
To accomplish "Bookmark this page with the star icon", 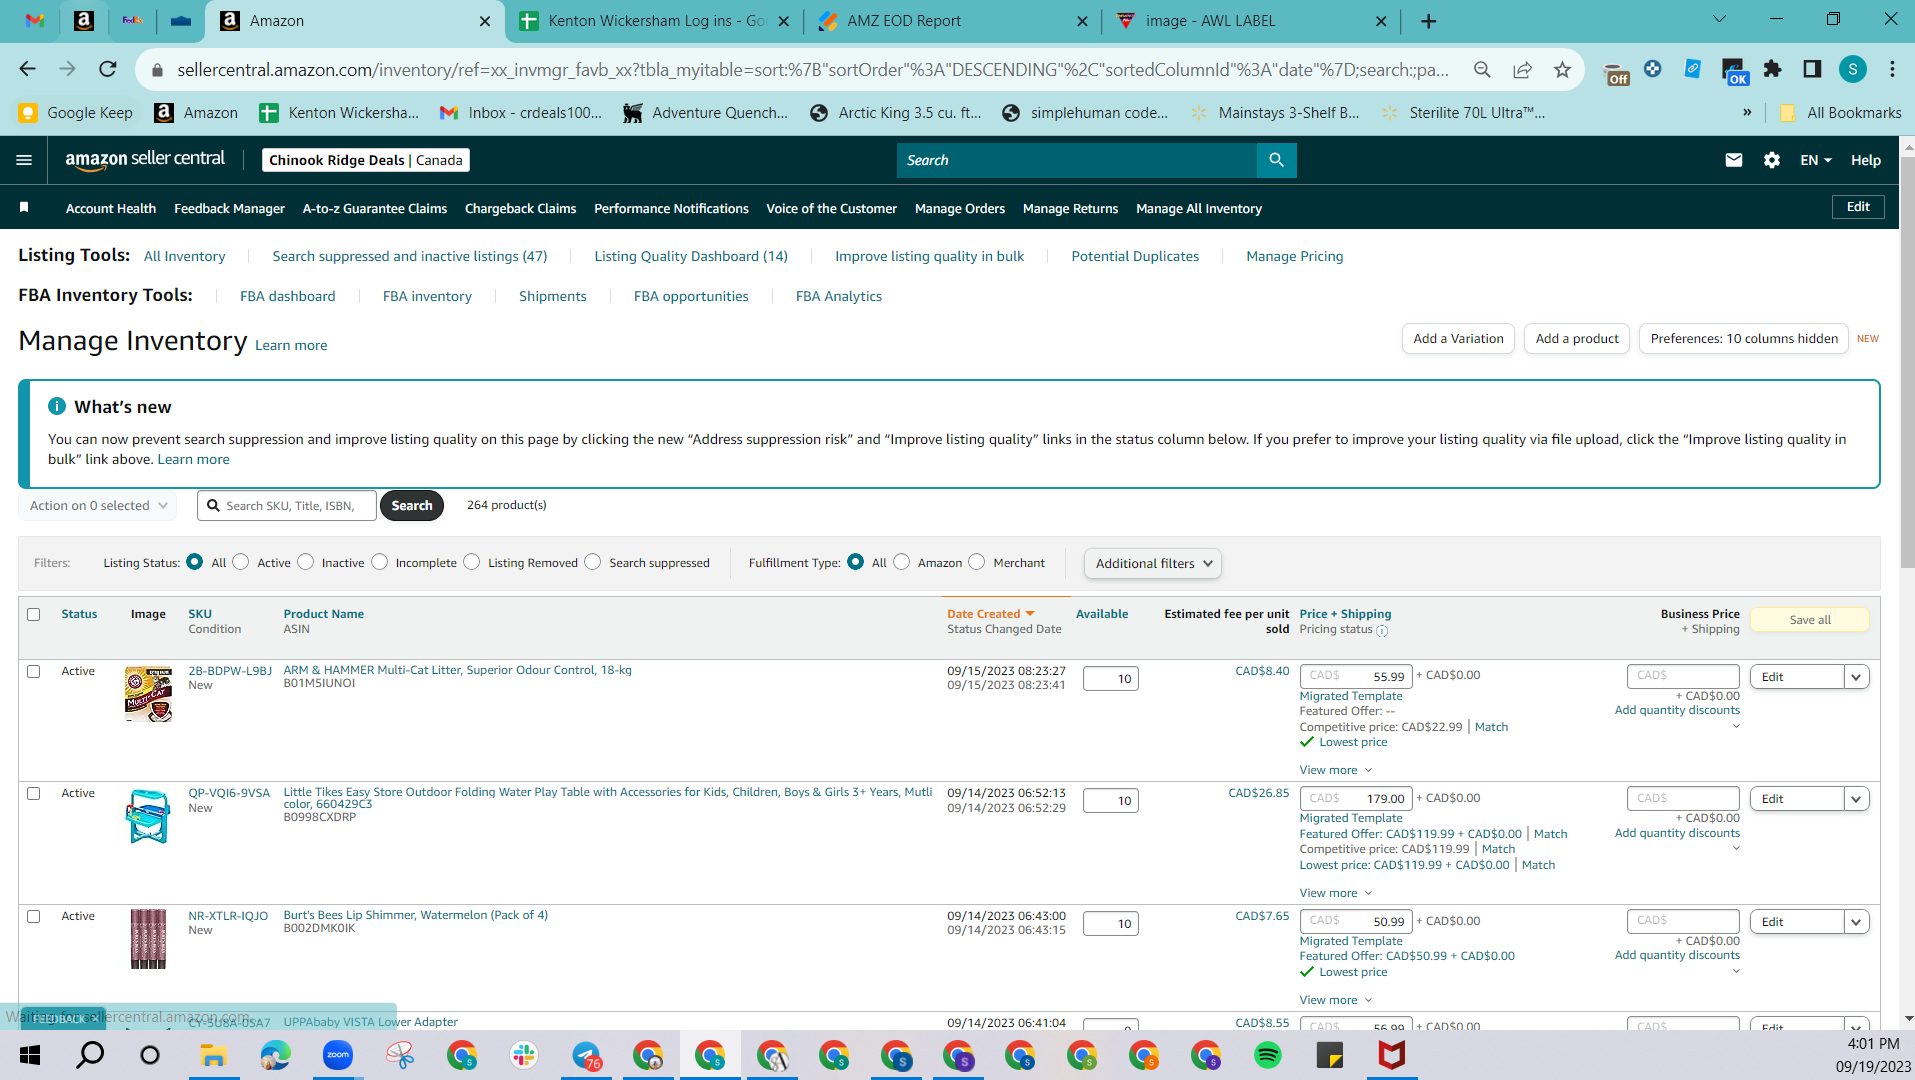I will (1562, 69).
